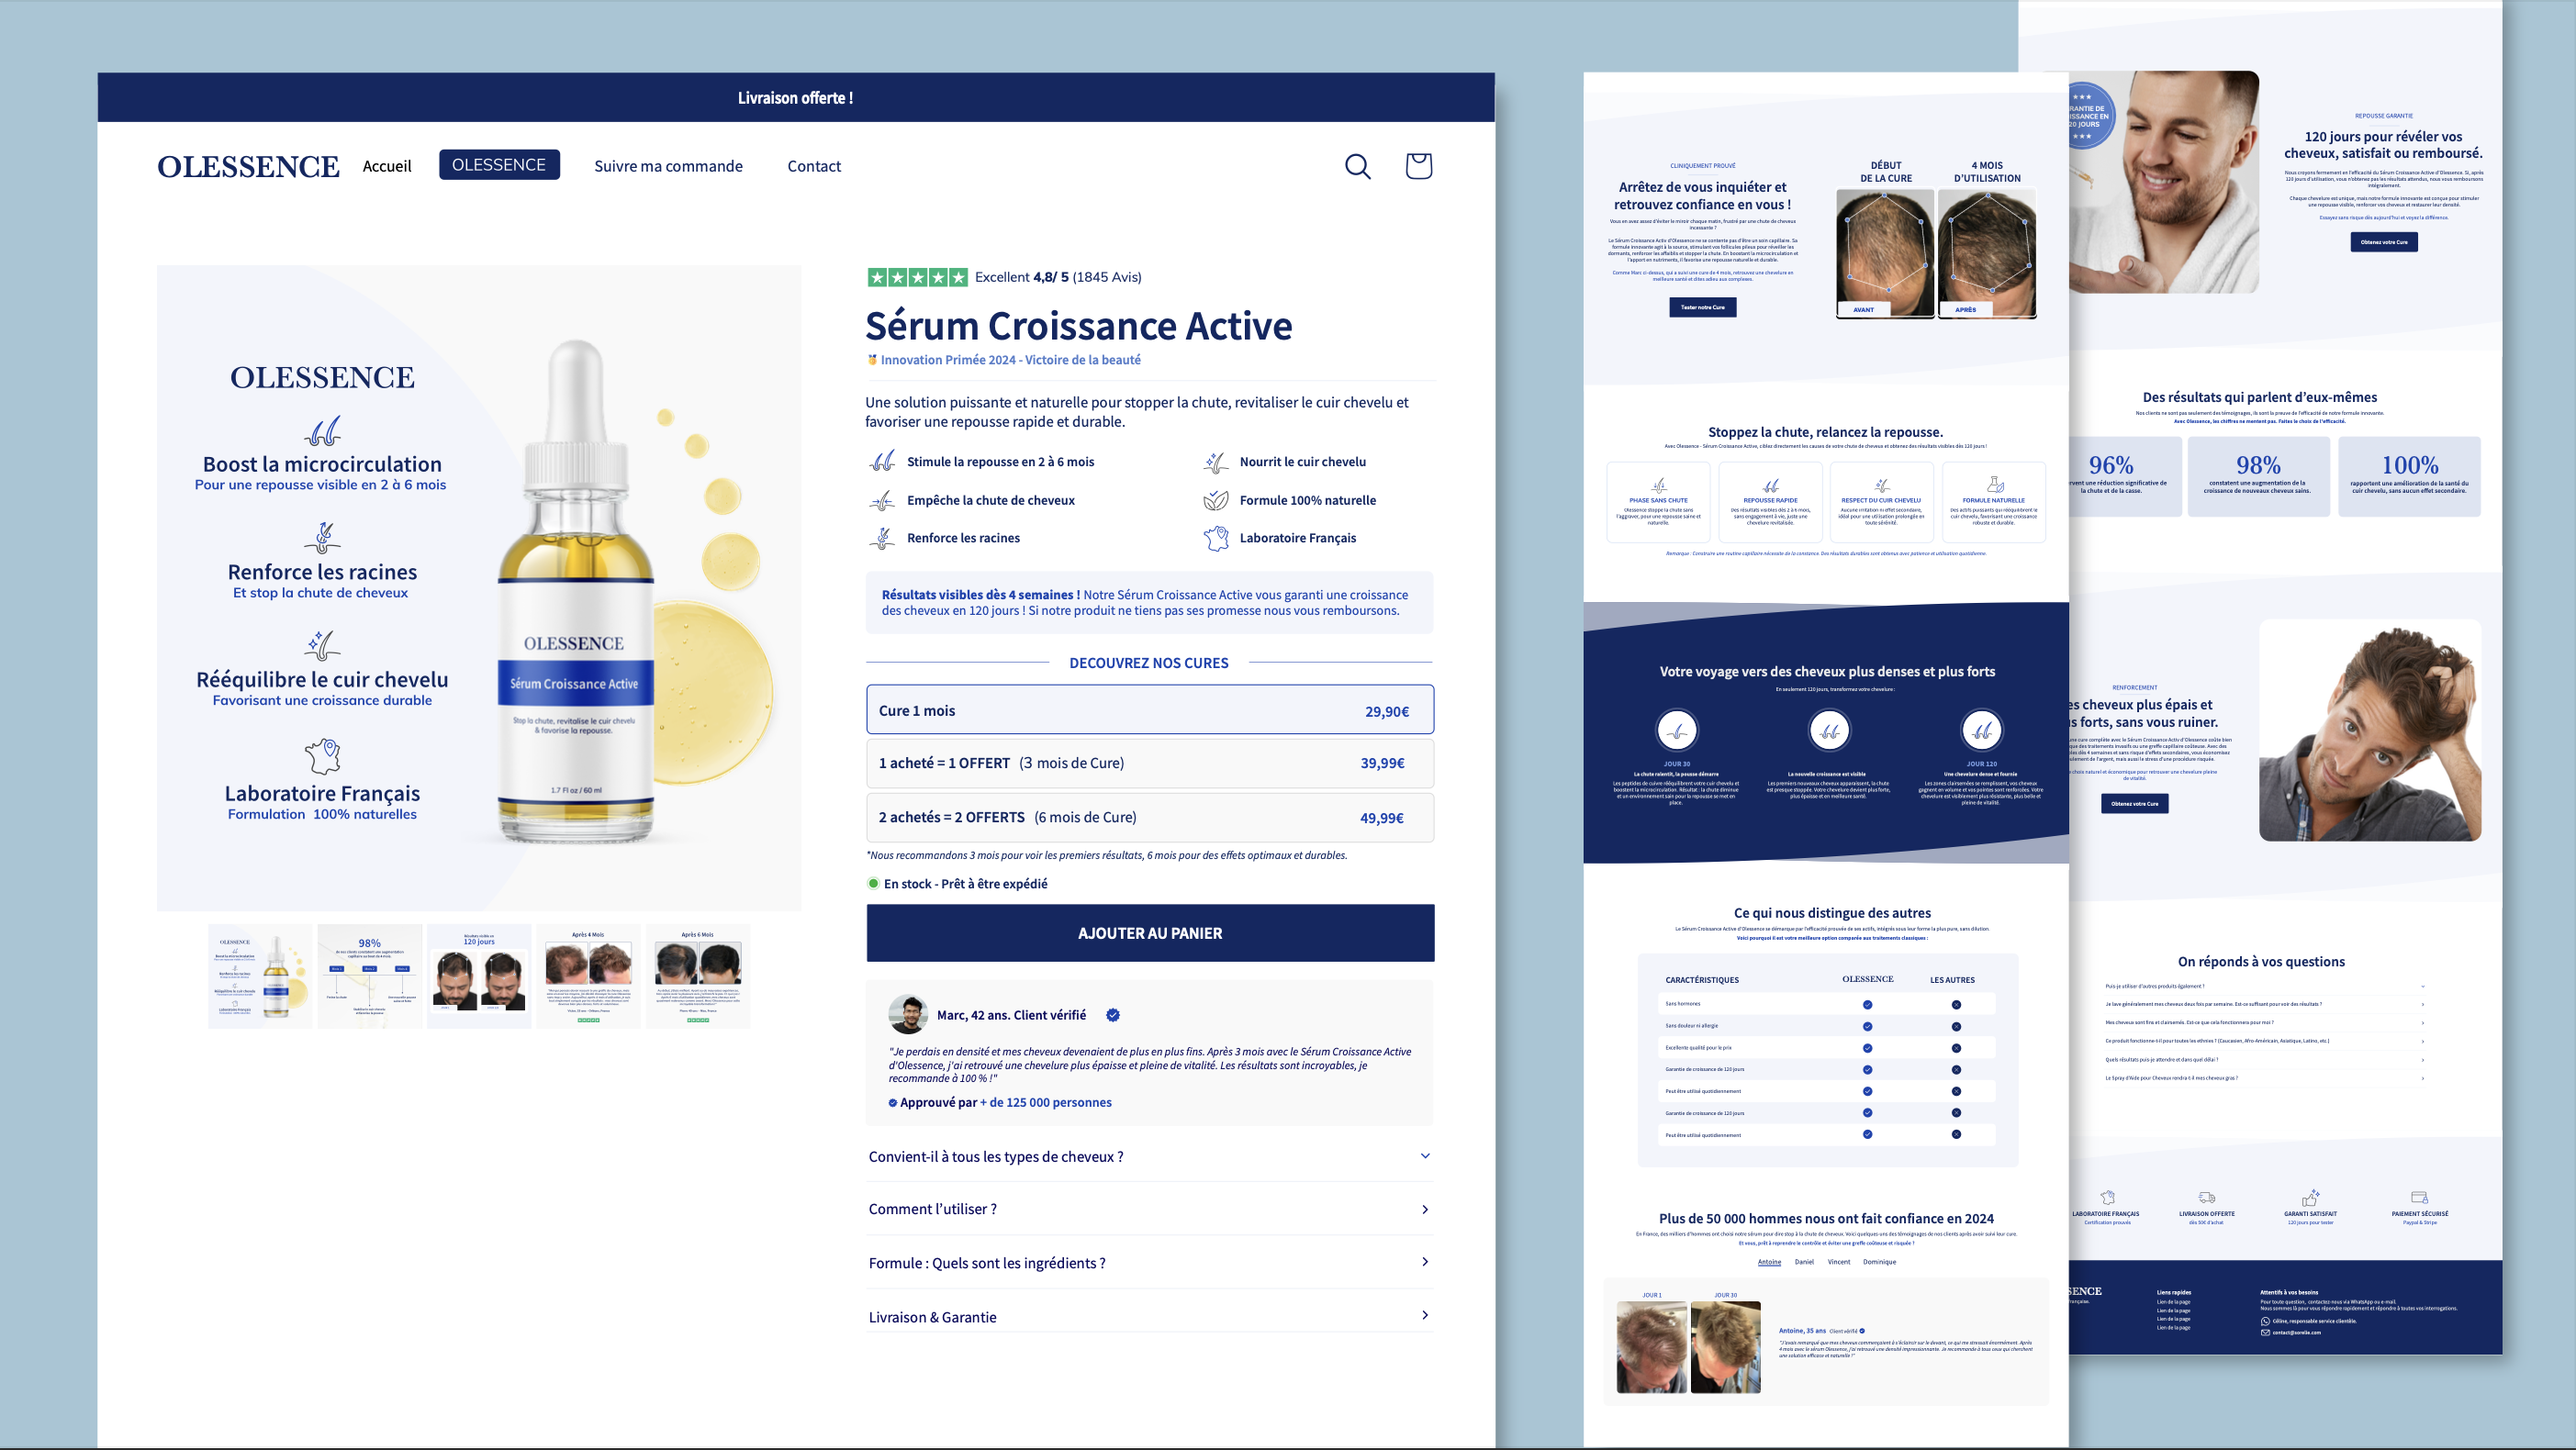Click the green 'En stock' indicator dot
2576x1450 pixels.
tap(873, 883)
